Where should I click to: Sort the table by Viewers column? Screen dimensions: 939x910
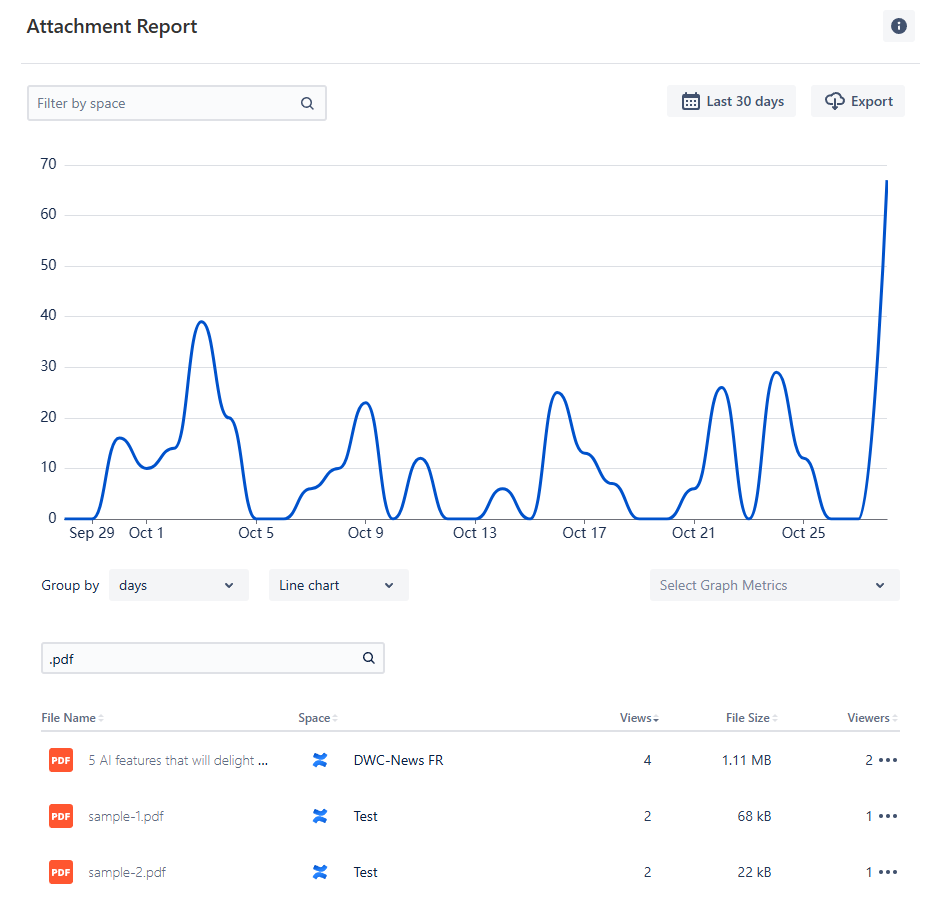point(872,718)
